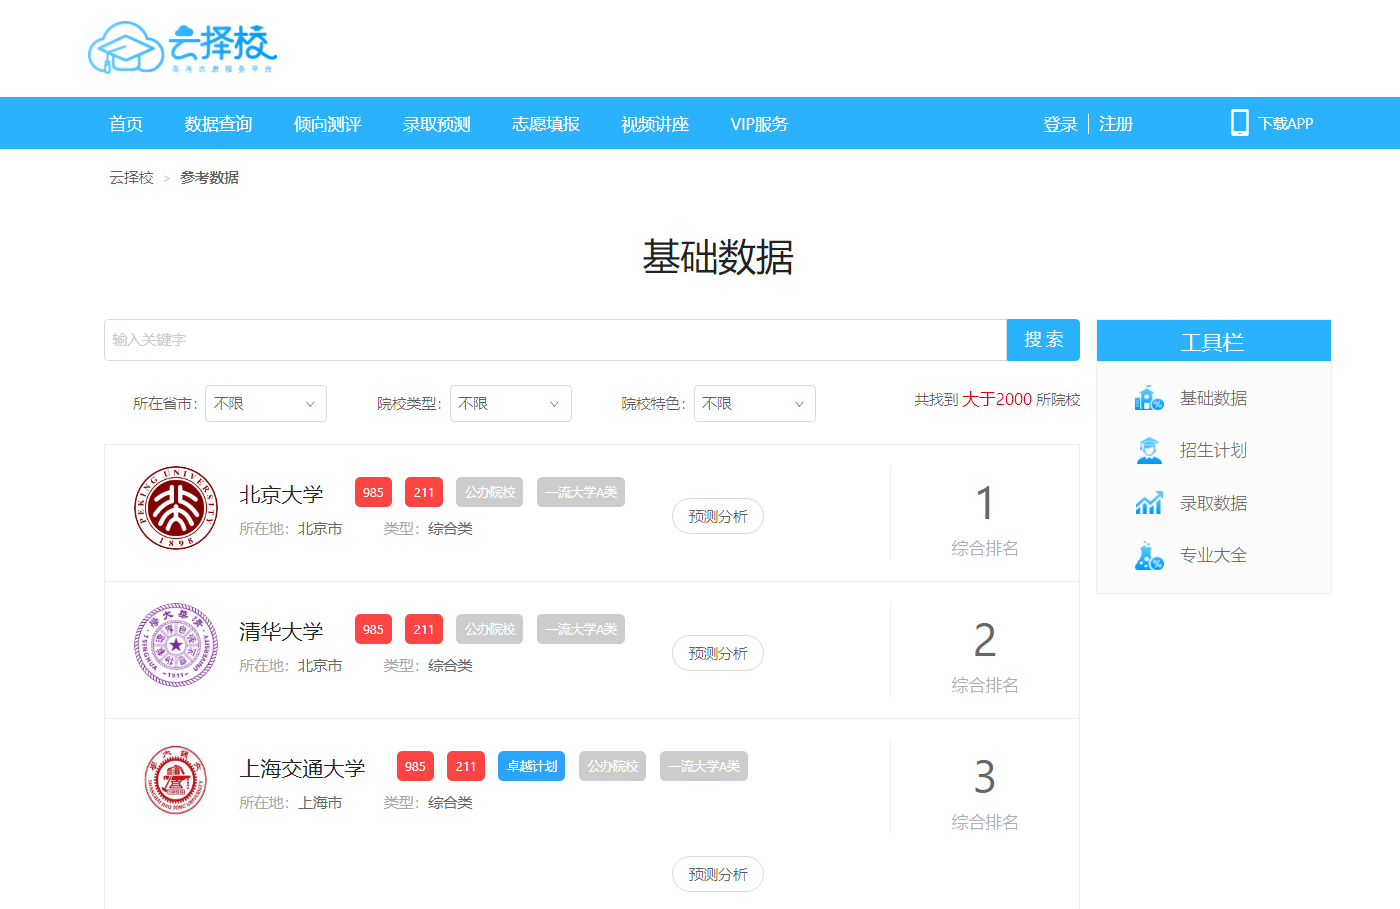This screenshot has height=909, width=1400.
Task: Click the 211 tag for 上海交通大学
Action: tap(466, 766)
